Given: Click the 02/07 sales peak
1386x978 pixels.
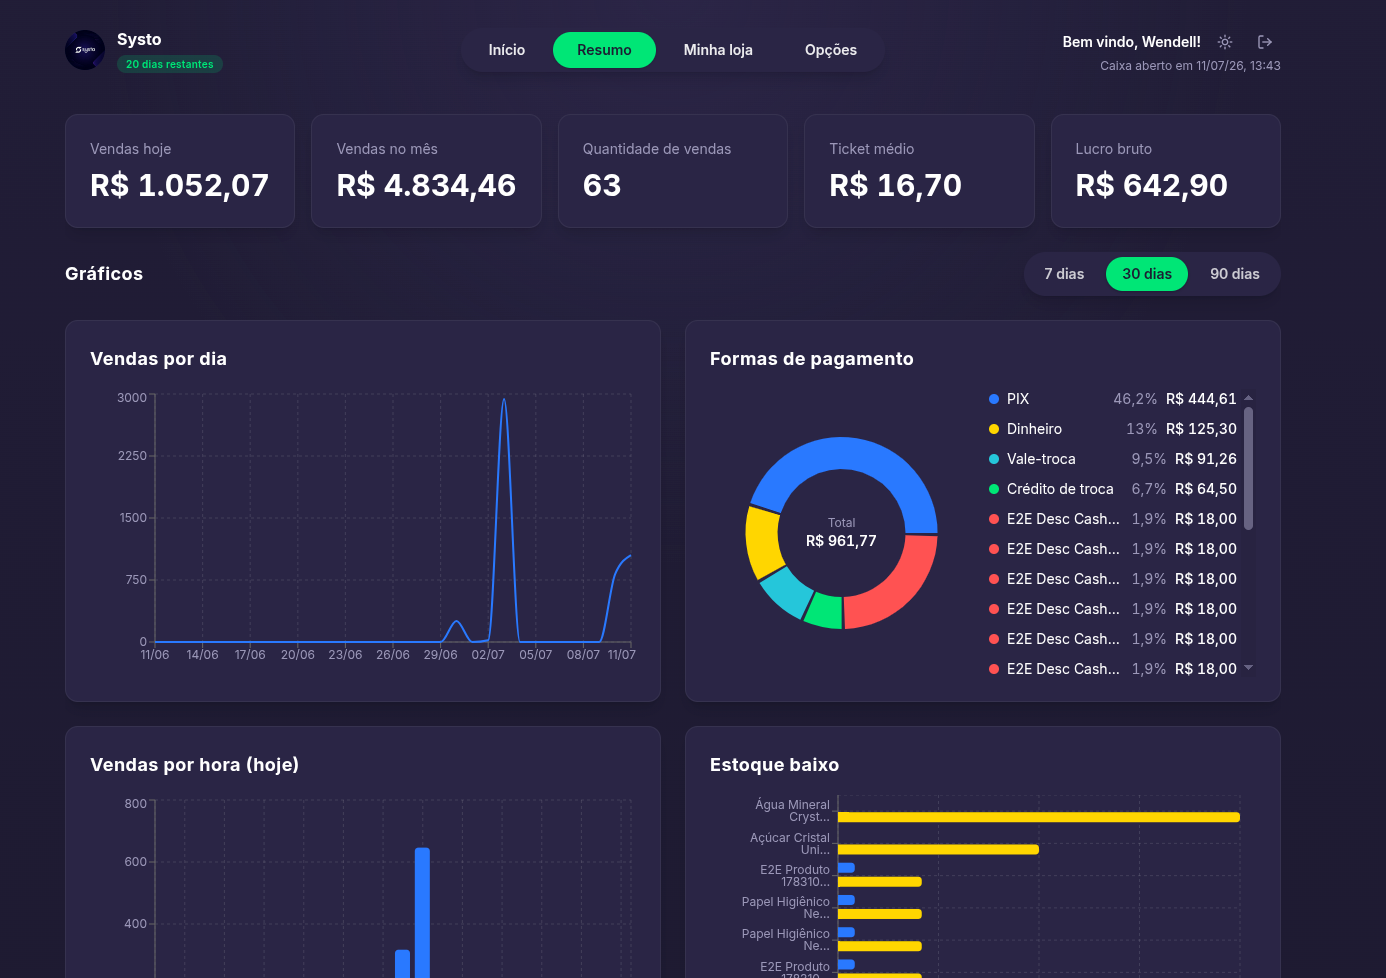Looking at the screenshot, I should click(x=504, y=400).
